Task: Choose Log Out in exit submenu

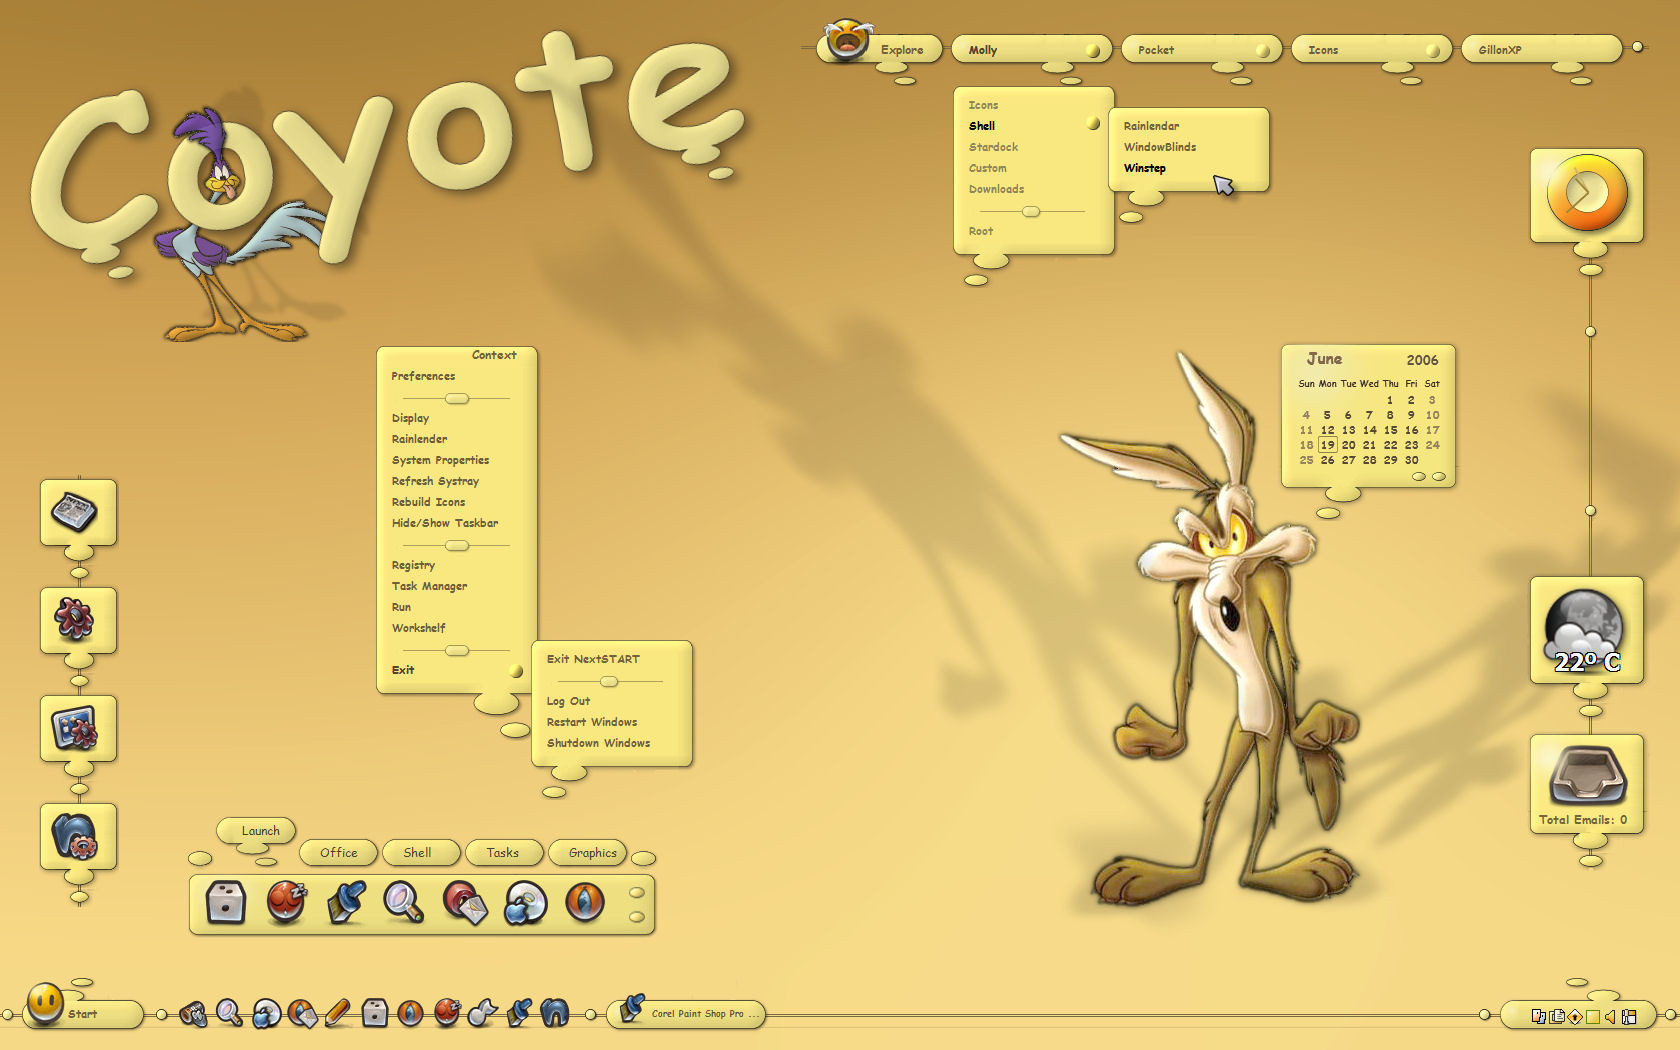Action: click(568, 701)
